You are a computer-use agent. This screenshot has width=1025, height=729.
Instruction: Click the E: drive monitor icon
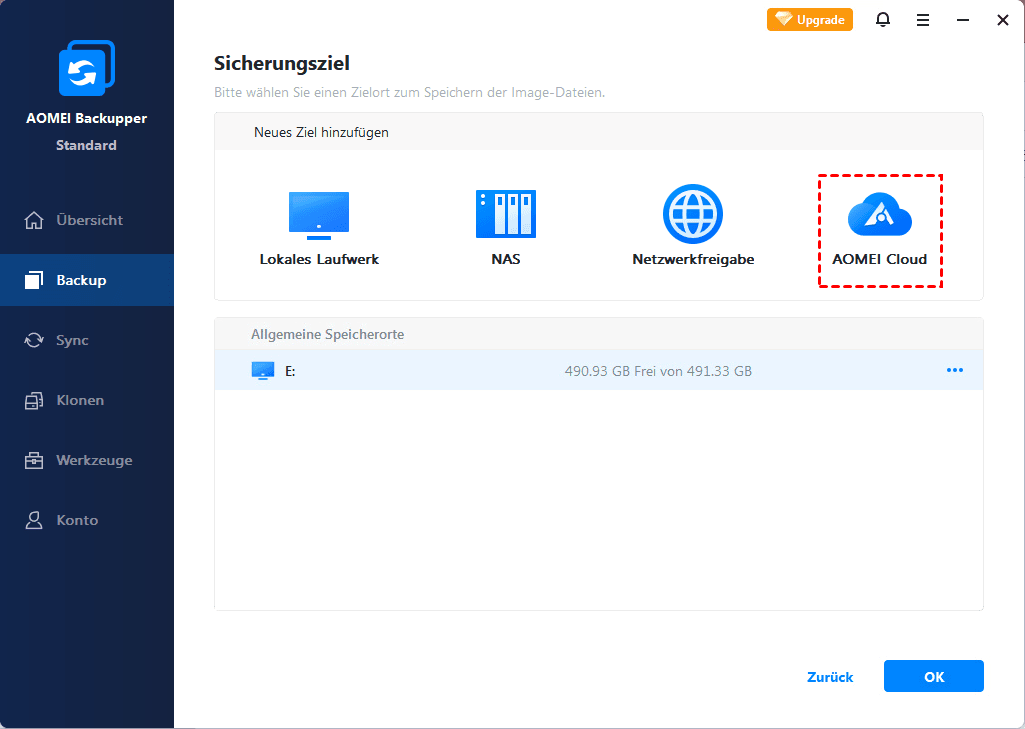(263, 371)
